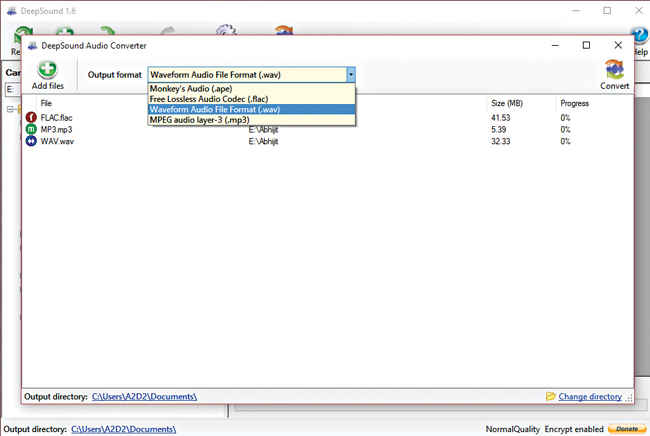Image resolution: width=650 pixels, height=436 pixels.
Task: Click the Convert icon in Audio Converter
Action: click(x=614, y=69)
